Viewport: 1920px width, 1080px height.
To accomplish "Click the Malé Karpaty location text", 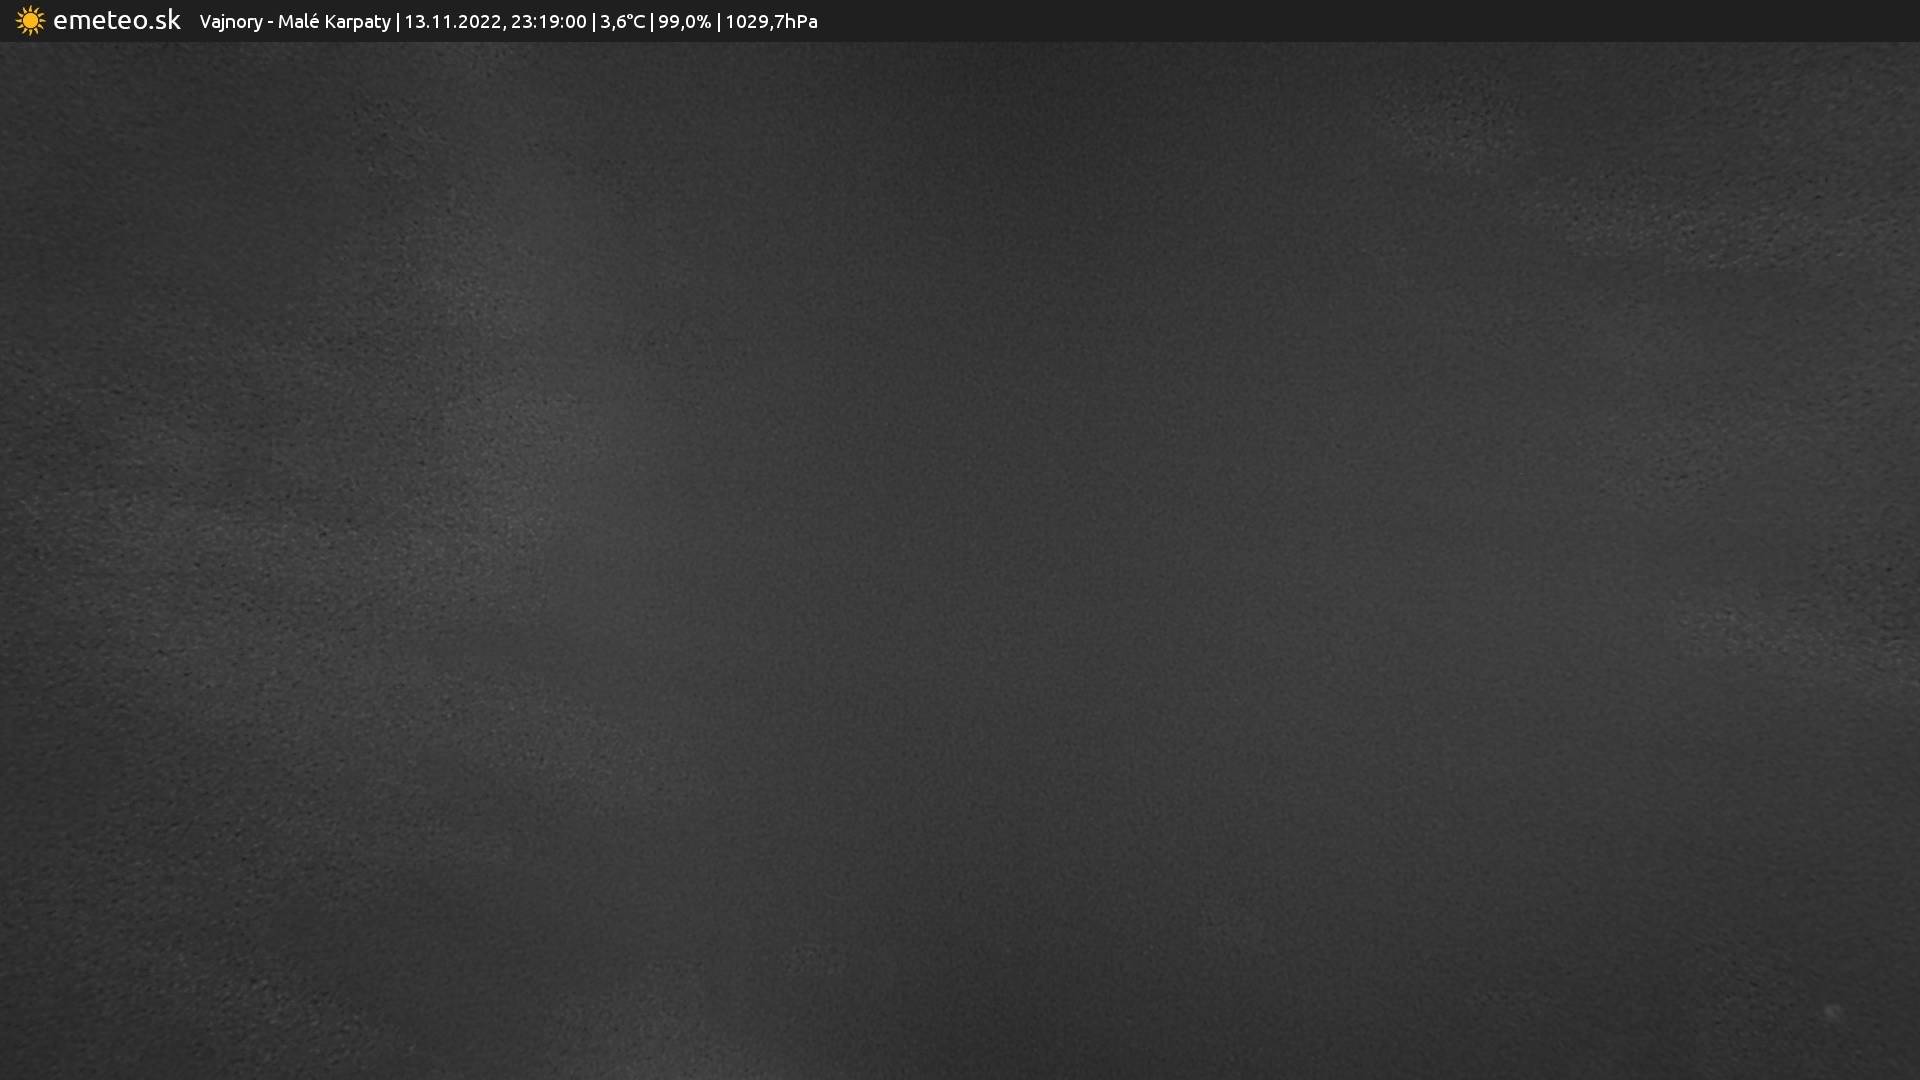I will [334, 22].
